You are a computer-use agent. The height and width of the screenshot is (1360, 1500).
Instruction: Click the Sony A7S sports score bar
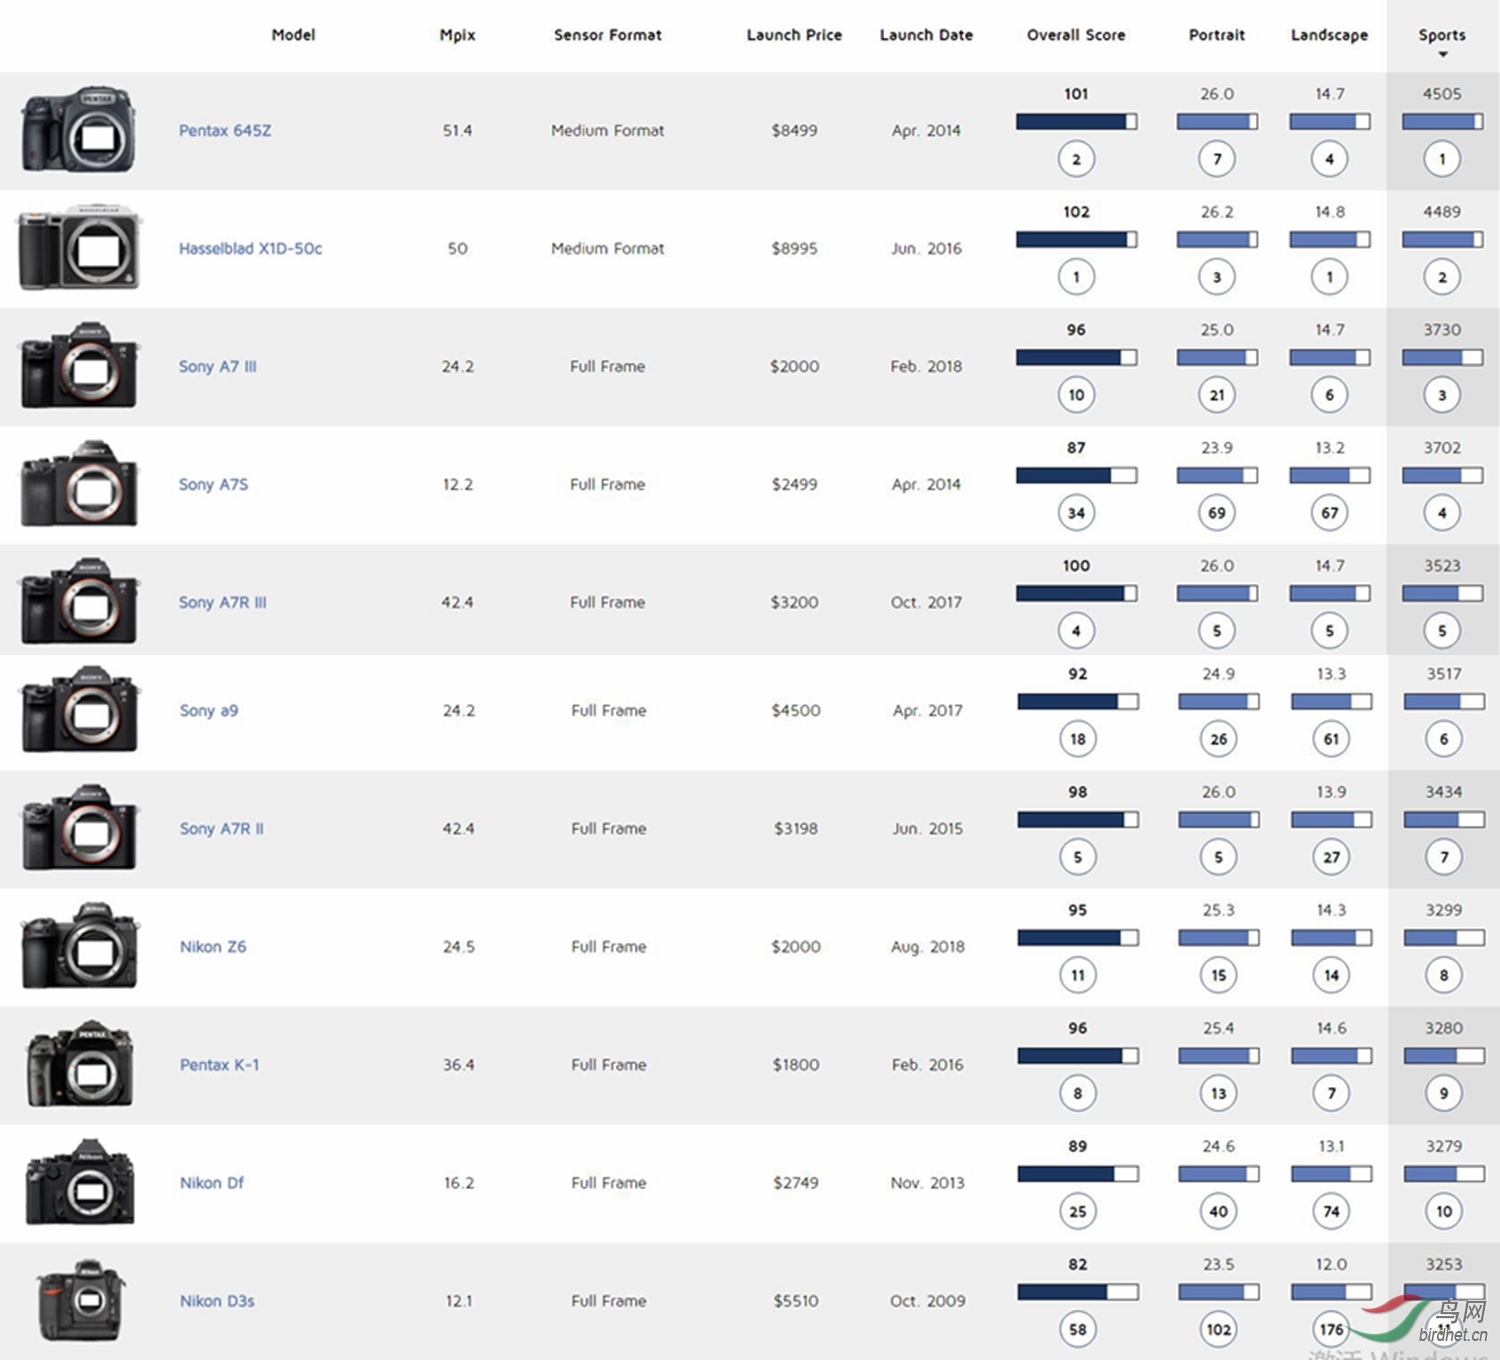click(1442, 476)
